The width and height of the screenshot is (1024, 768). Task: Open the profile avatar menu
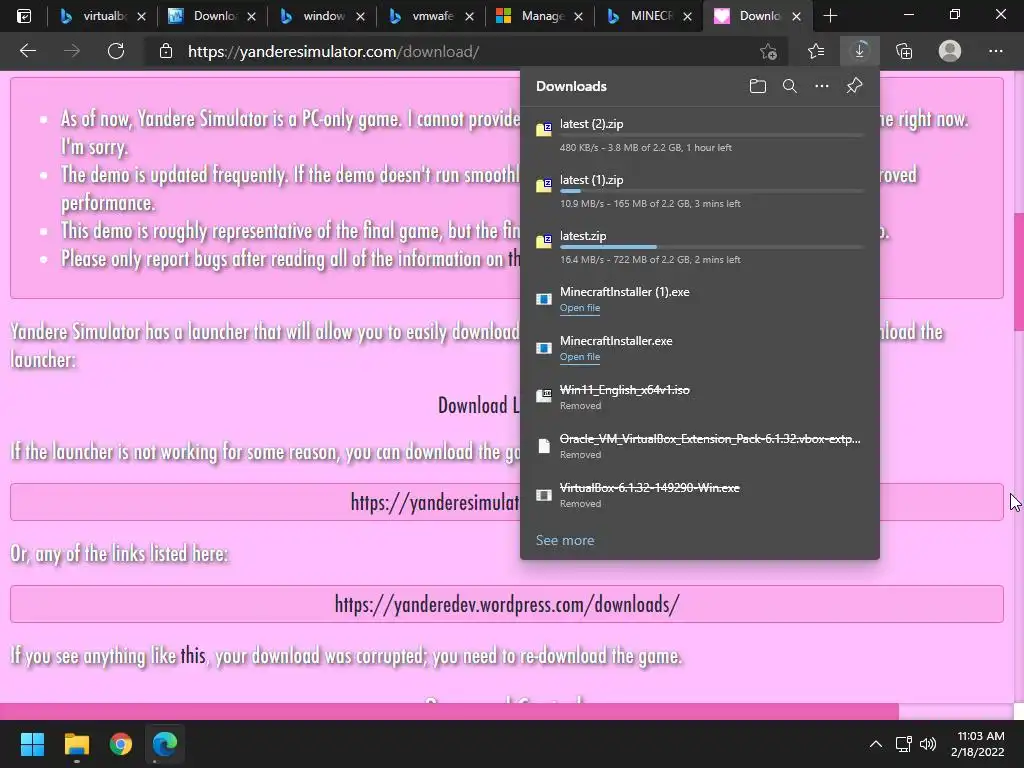[x=950, y=51]
